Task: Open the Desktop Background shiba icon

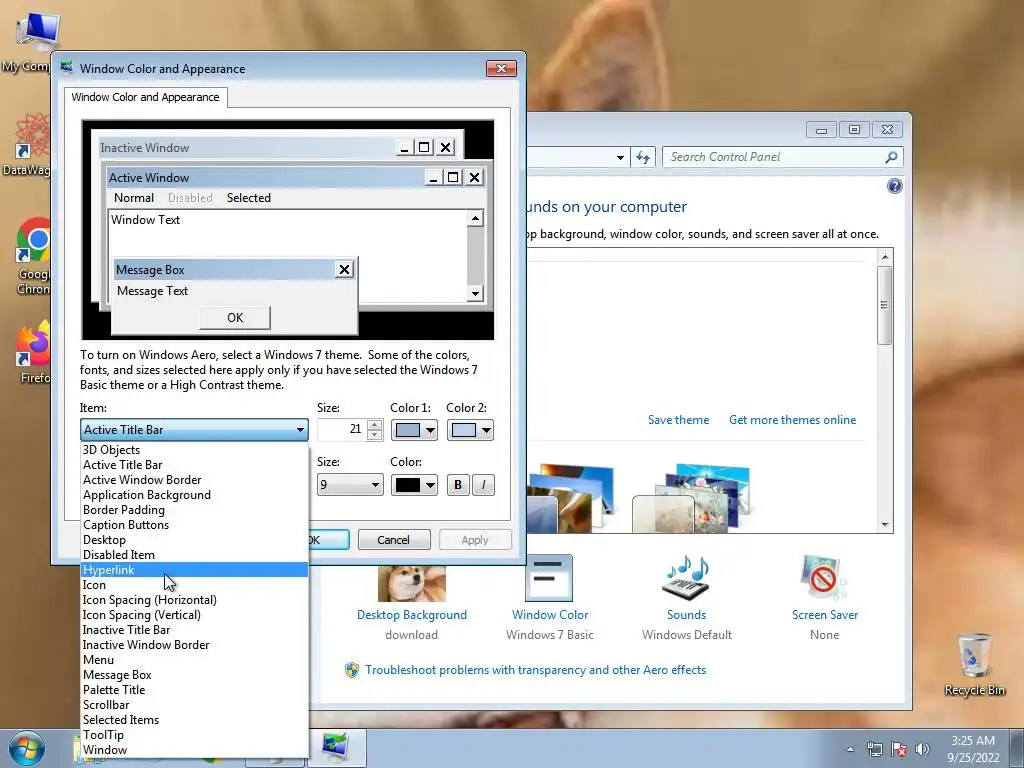Action: (411, 583)
